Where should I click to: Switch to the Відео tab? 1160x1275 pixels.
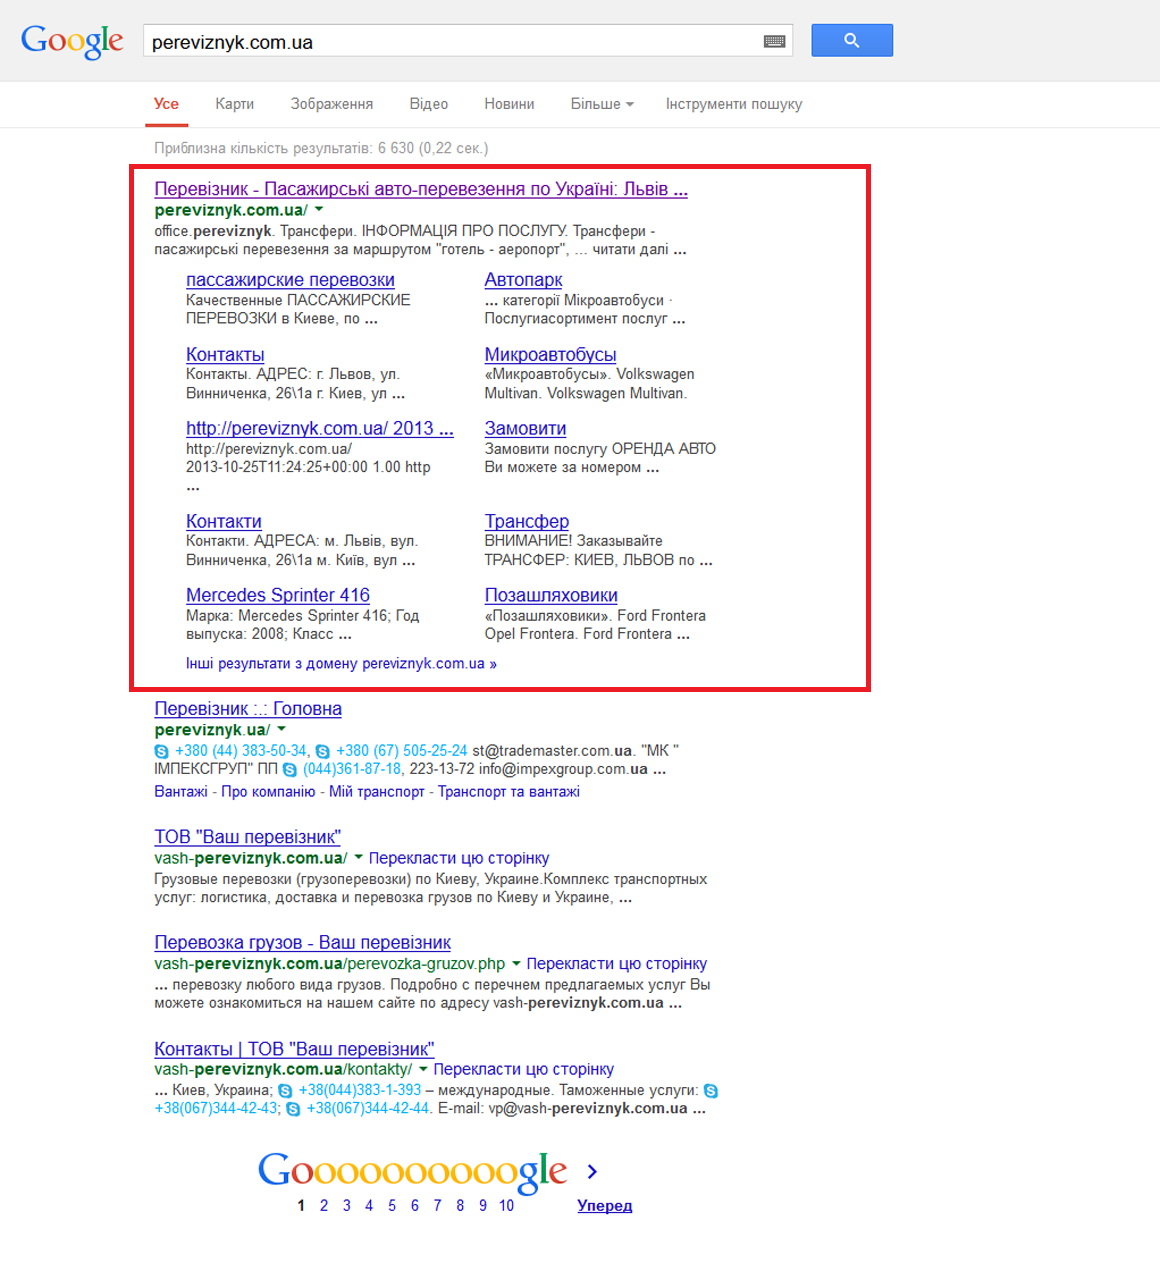[x=428, y=104]
